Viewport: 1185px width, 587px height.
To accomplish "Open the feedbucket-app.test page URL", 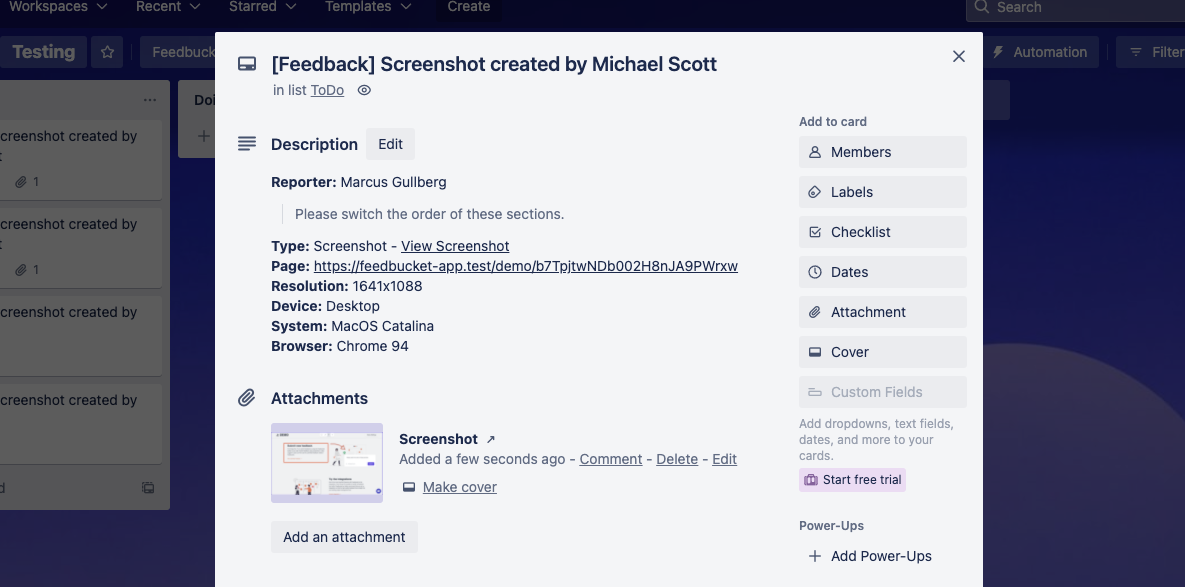I will point(526,266).
